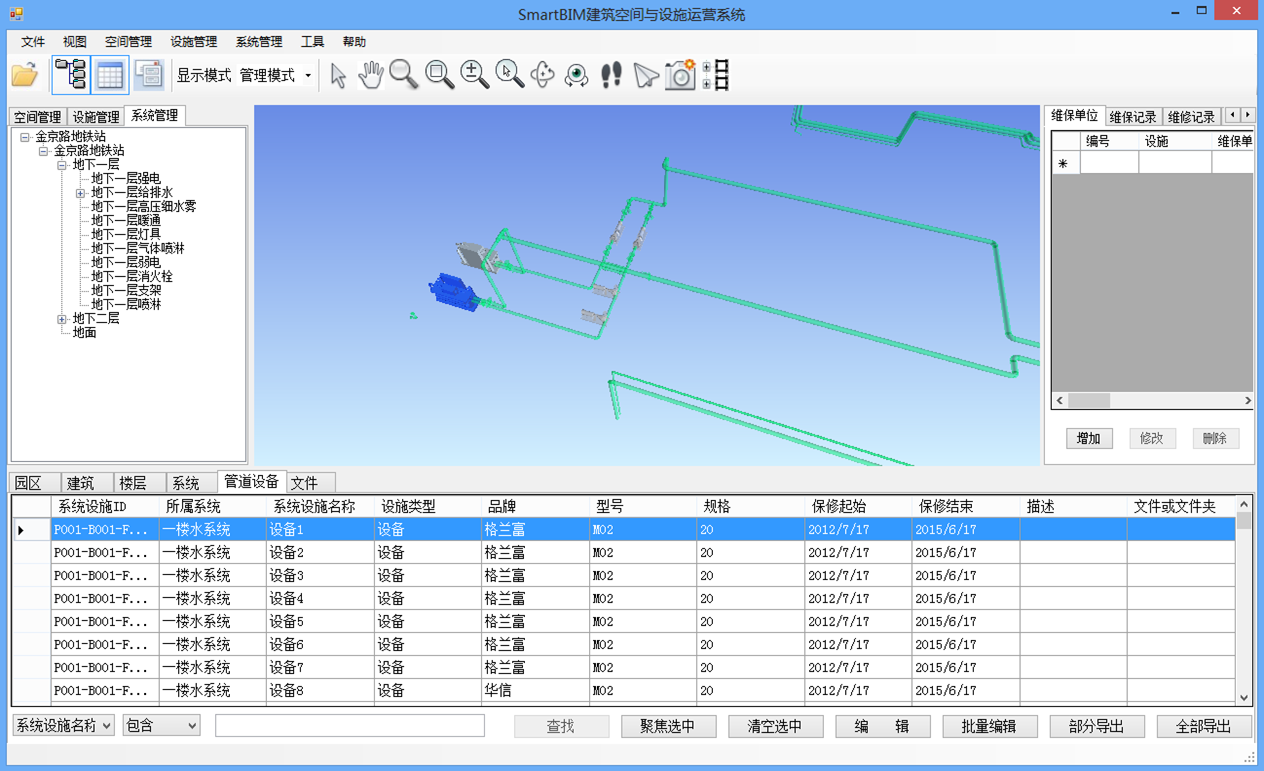The image size is (1264, 771).
Task: Expand the 地下二层 tree node
Action: pyautogui.click(x=62, y=319)
